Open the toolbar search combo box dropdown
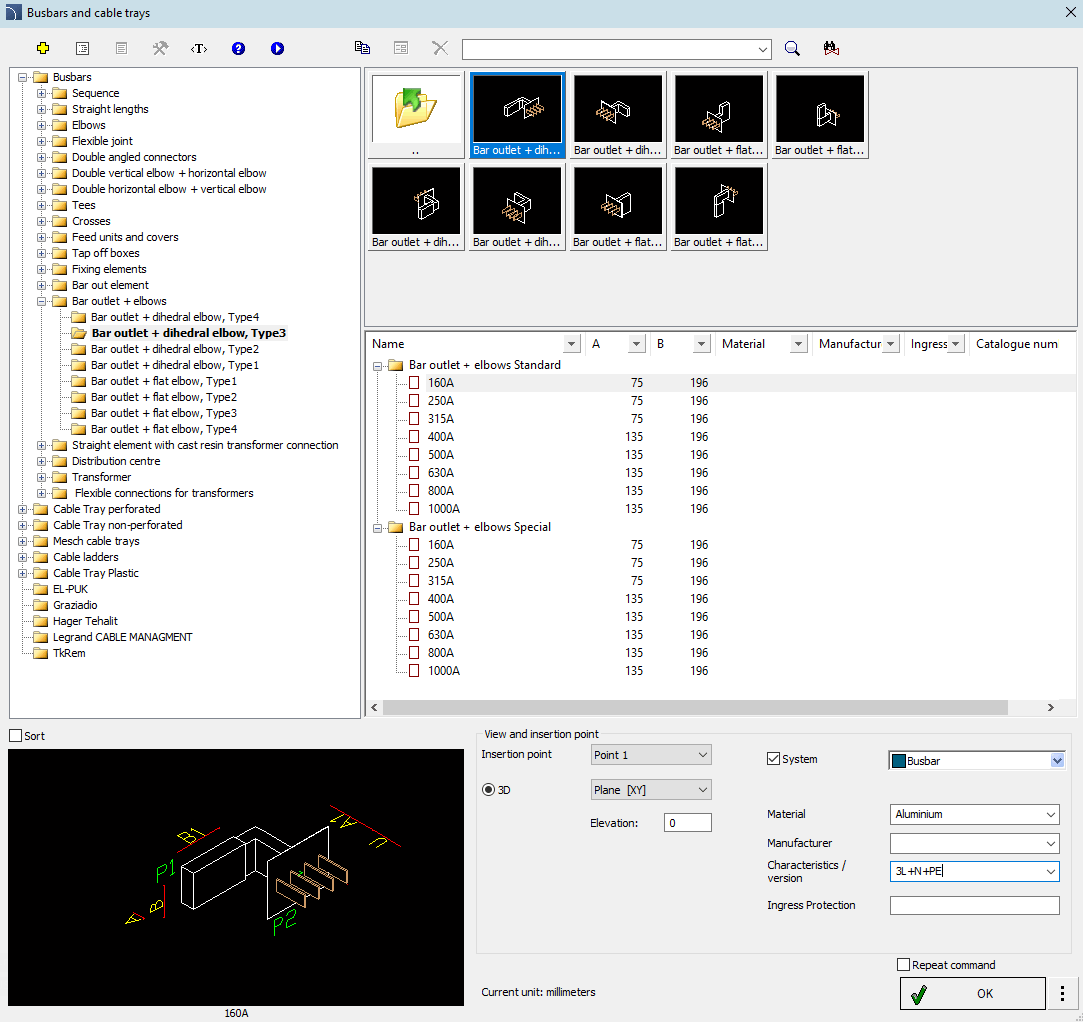 coord(762,49)
